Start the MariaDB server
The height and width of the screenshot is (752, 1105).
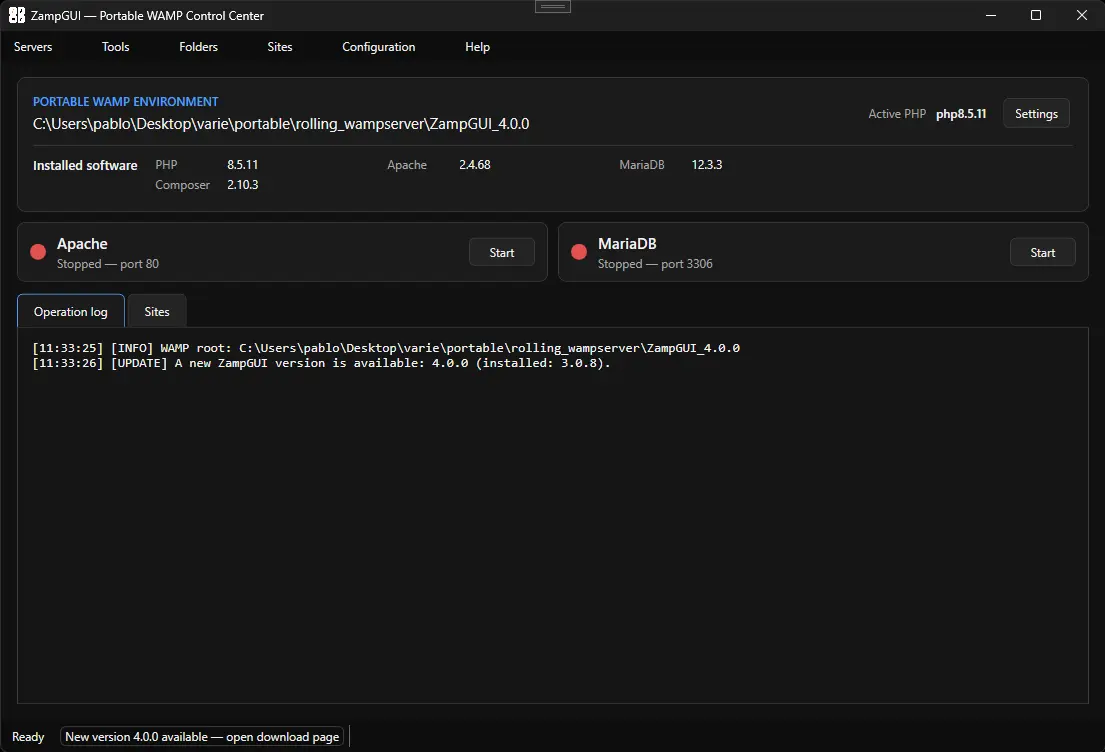pos(1042,252)
